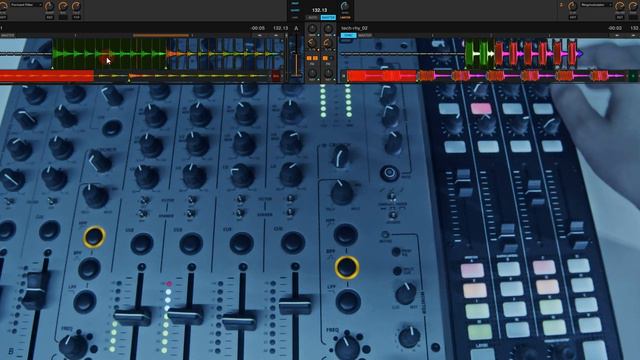Image resolution: width=640 pixels, height=360 pixels.
Task: Click the right deck remaining time -00:03
Action: click(615, 28)
